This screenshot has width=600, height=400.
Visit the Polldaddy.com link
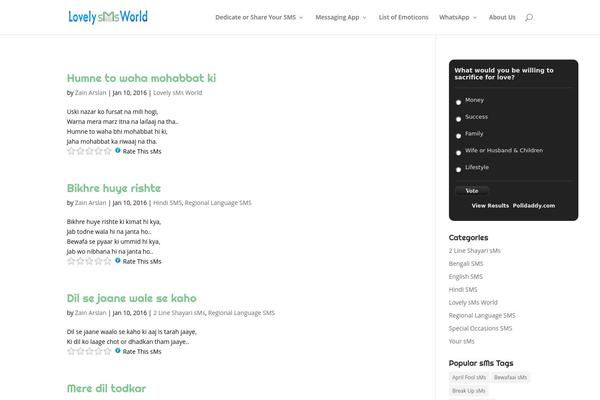click(534, 206)
